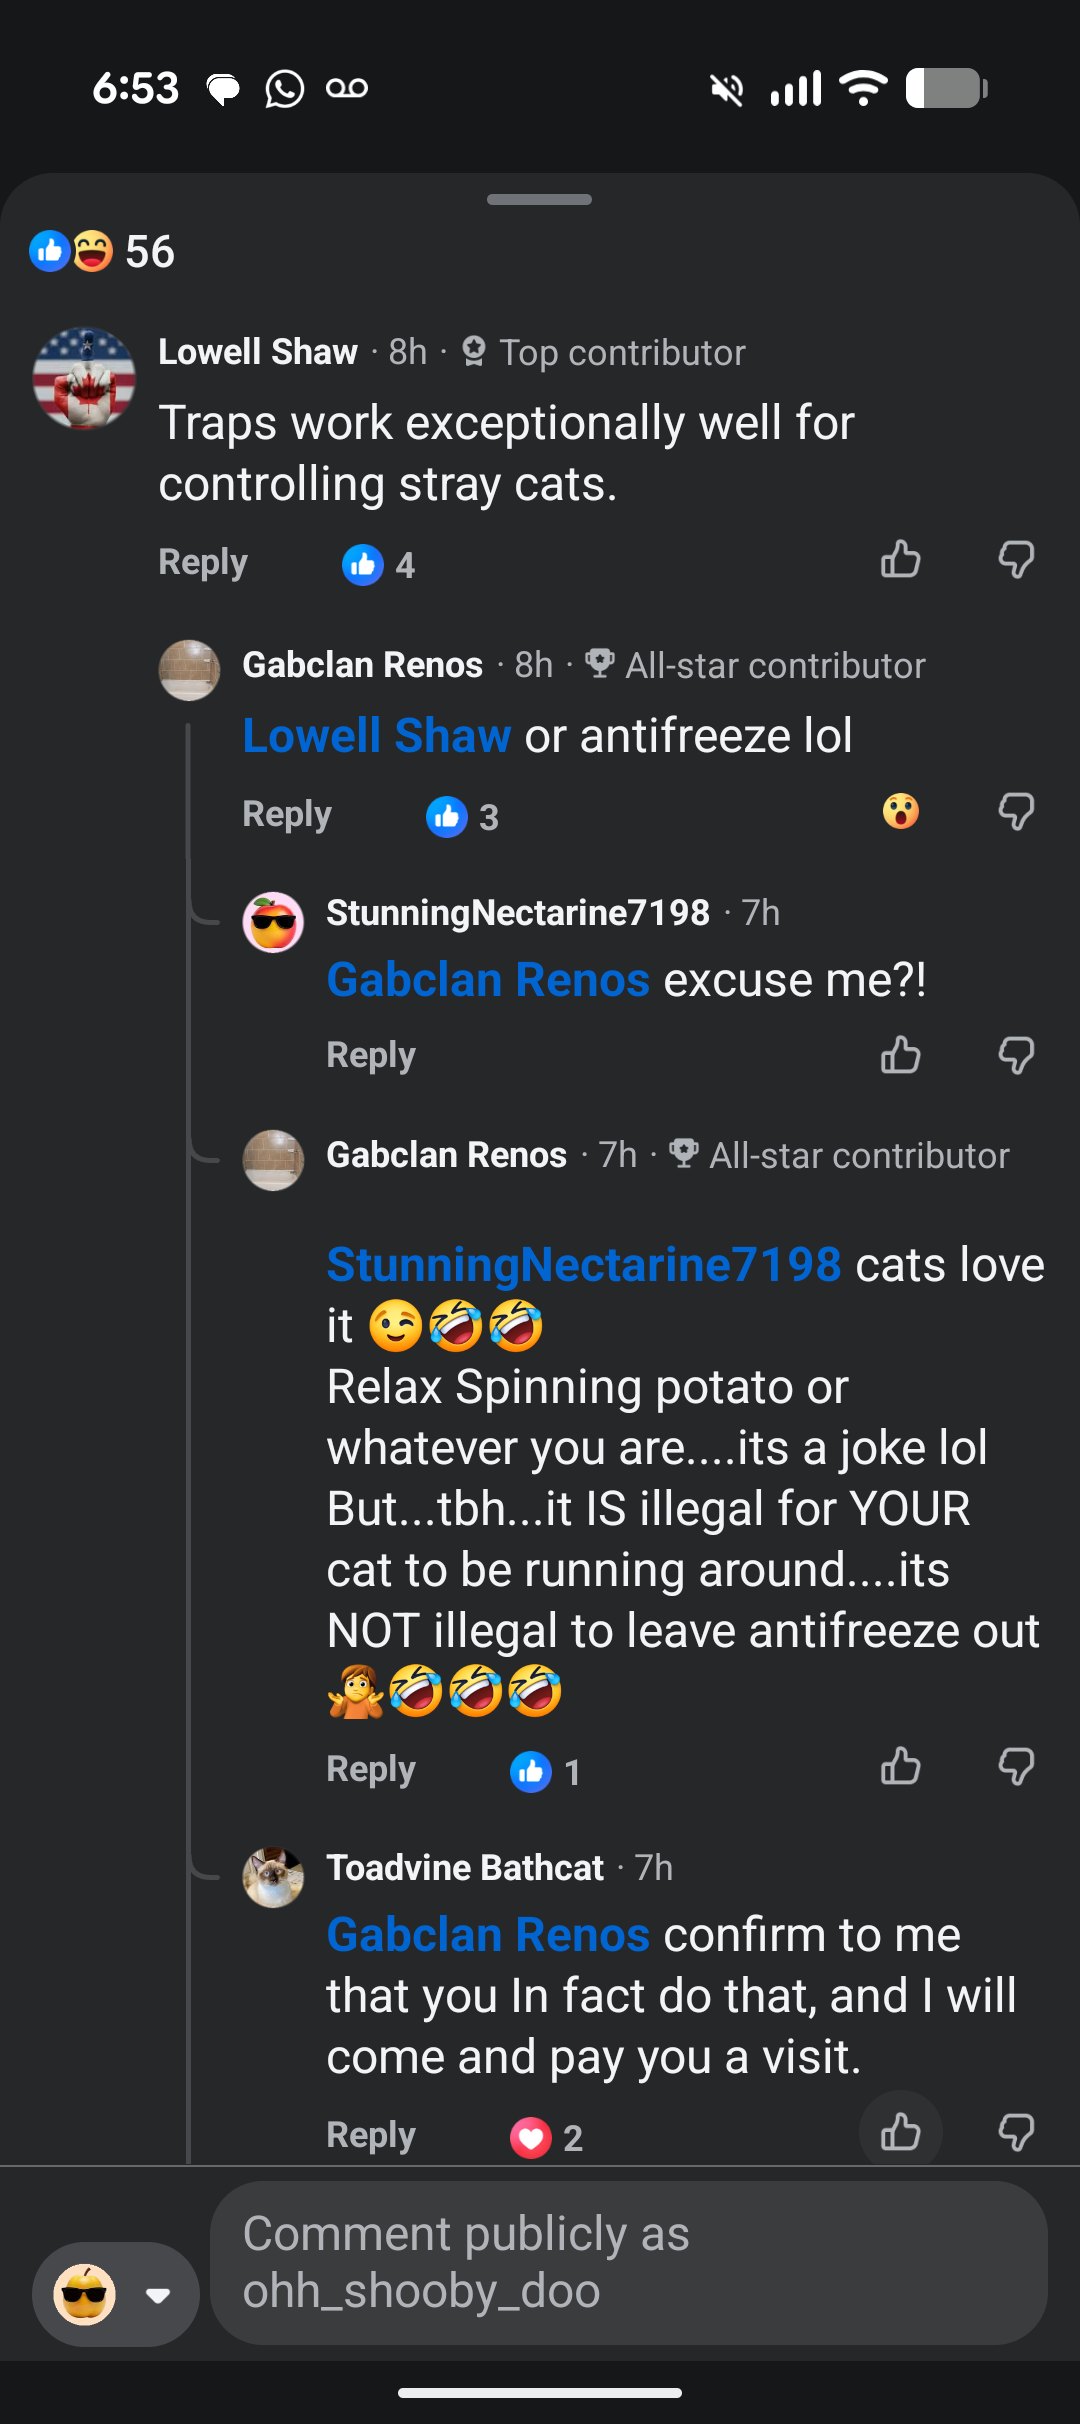Reply to Lowell Shaw's comment
Image resolution: width=1080 pixels, height=2424 pixels.
pos(203,562)
